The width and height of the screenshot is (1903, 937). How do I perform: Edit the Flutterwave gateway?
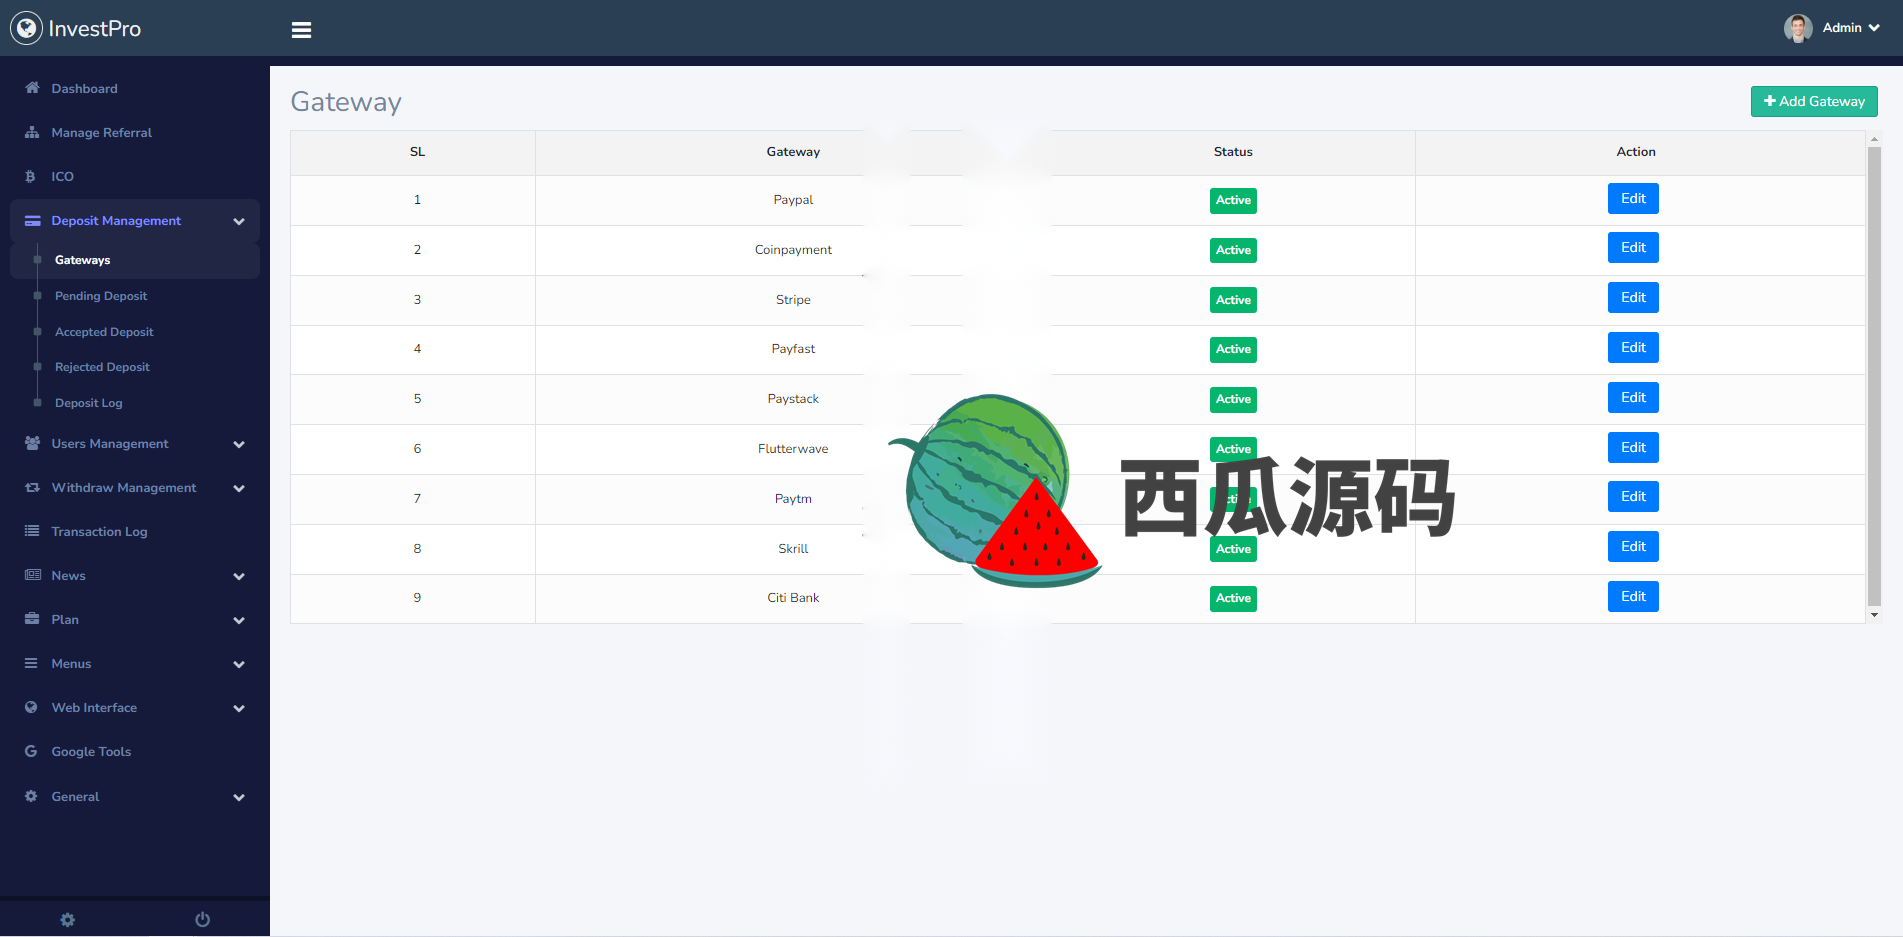pyautogui.click(x=1633, y=447)
